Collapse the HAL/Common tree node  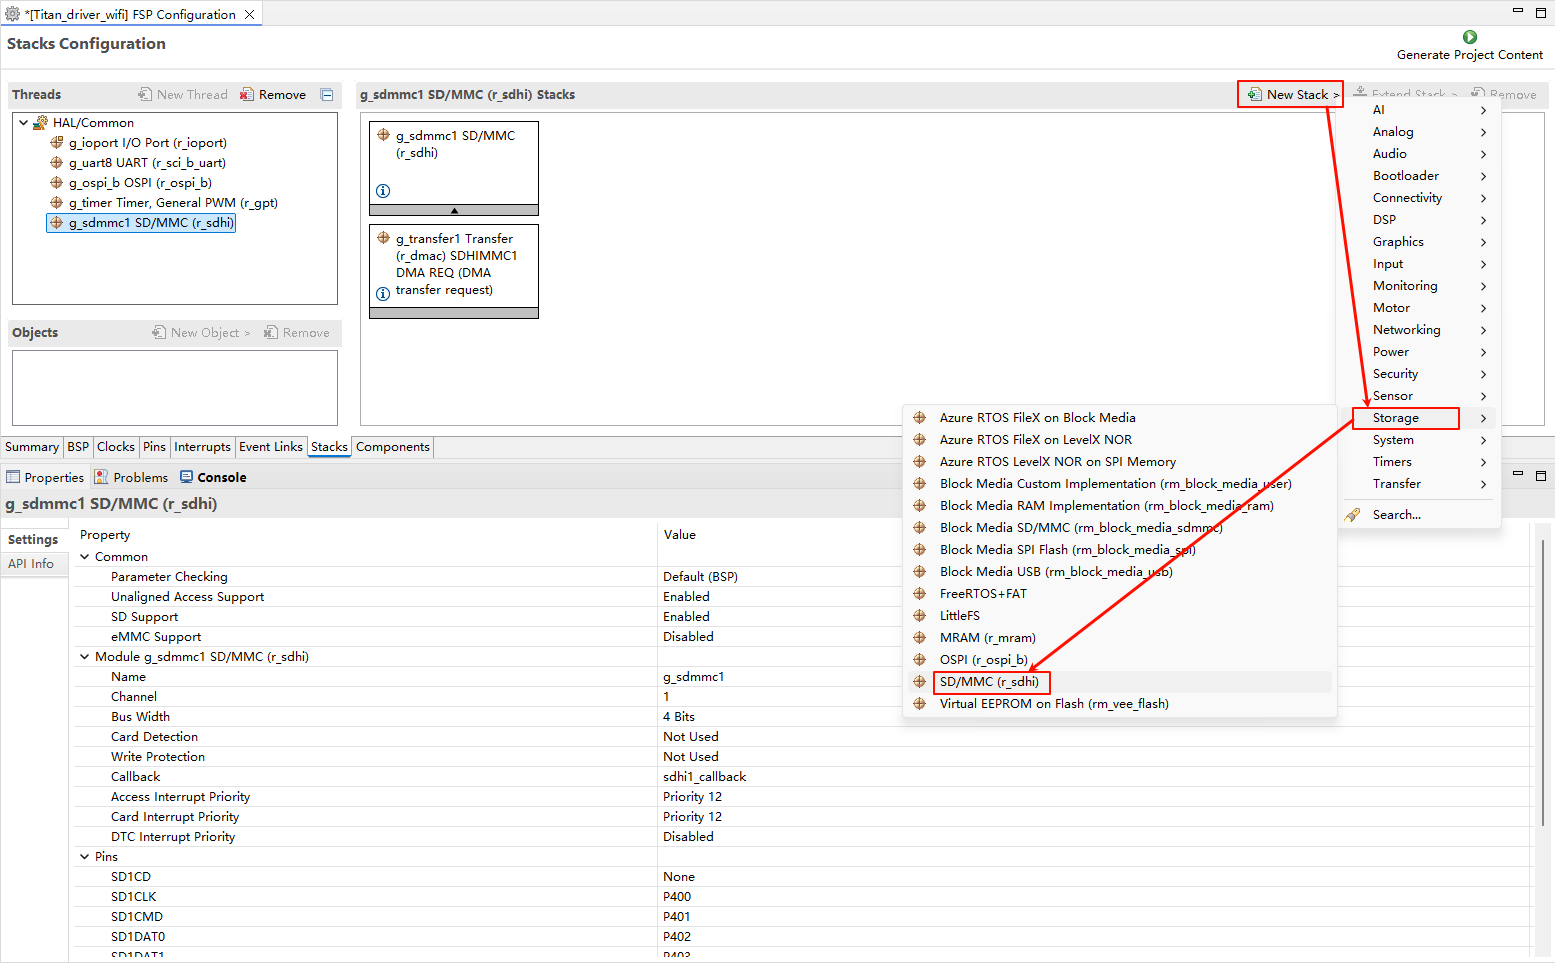point(24,123)
